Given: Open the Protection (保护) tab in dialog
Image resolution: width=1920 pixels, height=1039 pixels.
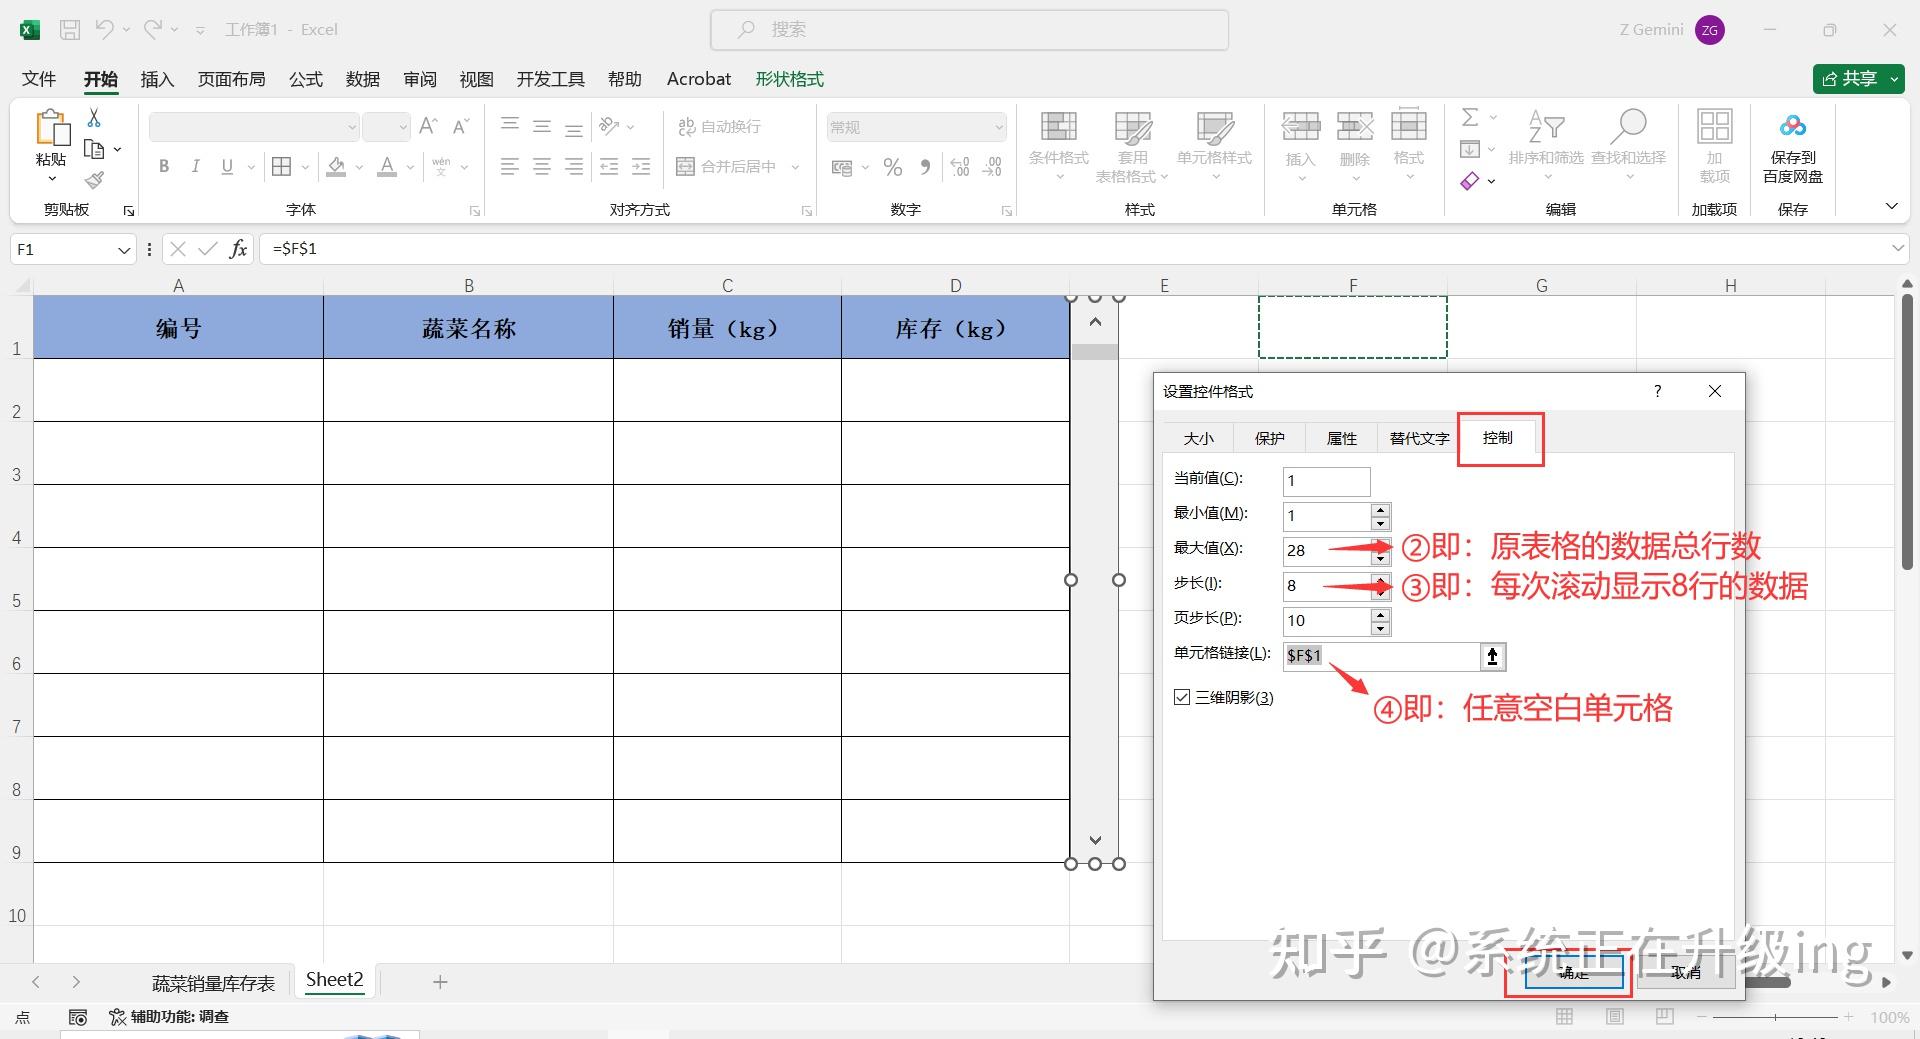Looking at the screenshot, I should point(1270,438).
